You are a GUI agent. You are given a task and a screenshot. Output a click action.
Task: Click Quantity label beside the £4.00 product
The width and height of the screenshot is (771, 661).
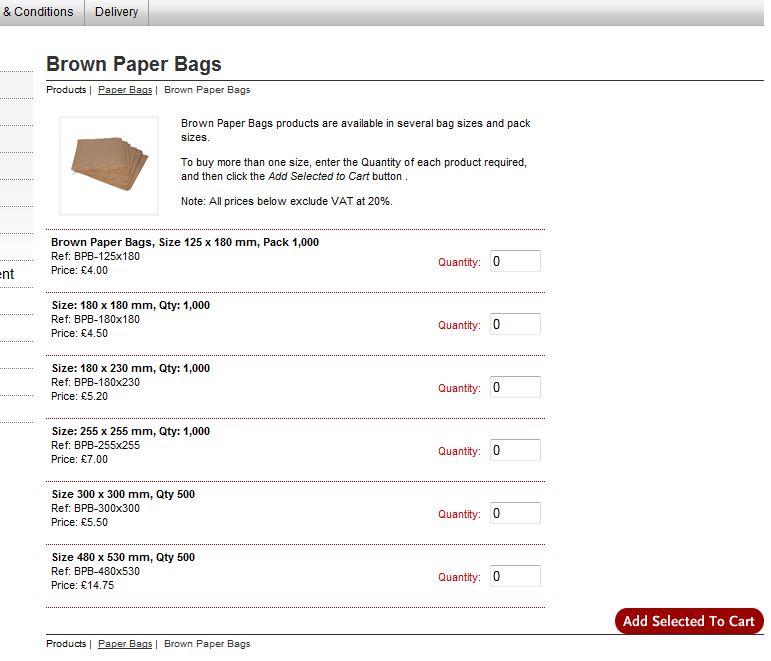click(459, 263)
